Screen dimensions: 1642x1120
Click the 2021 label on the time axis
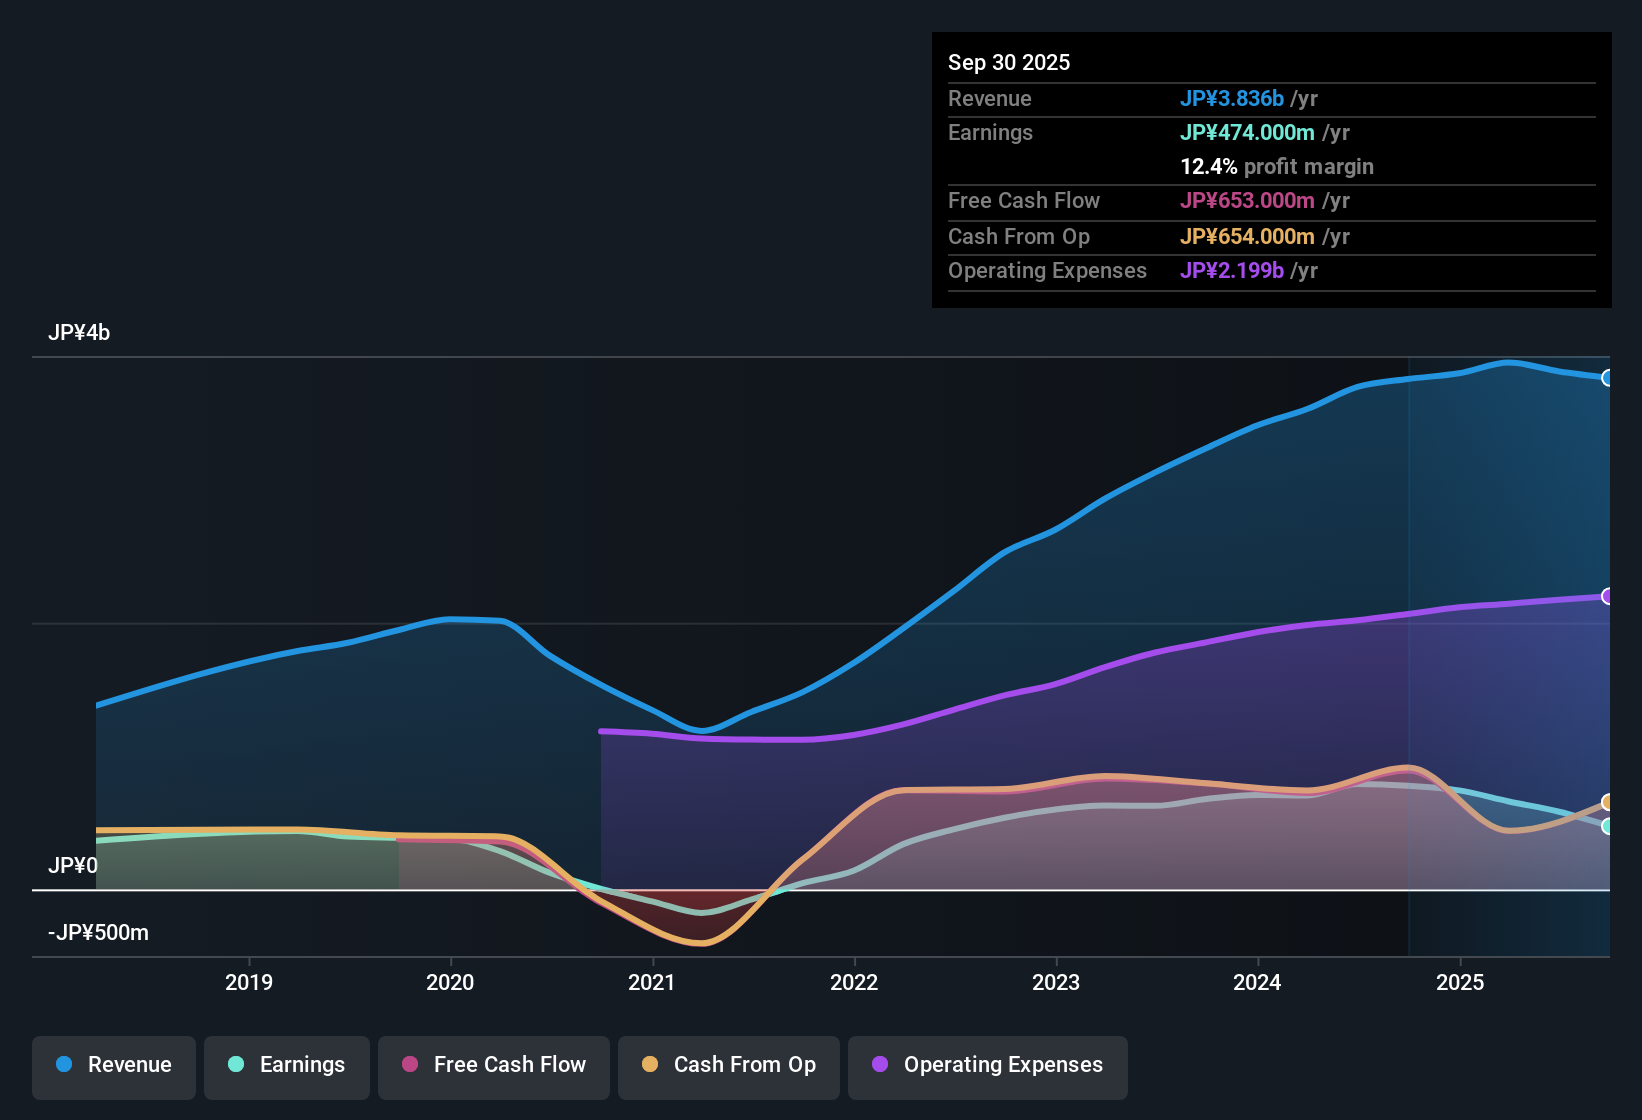tap(652, 983)
